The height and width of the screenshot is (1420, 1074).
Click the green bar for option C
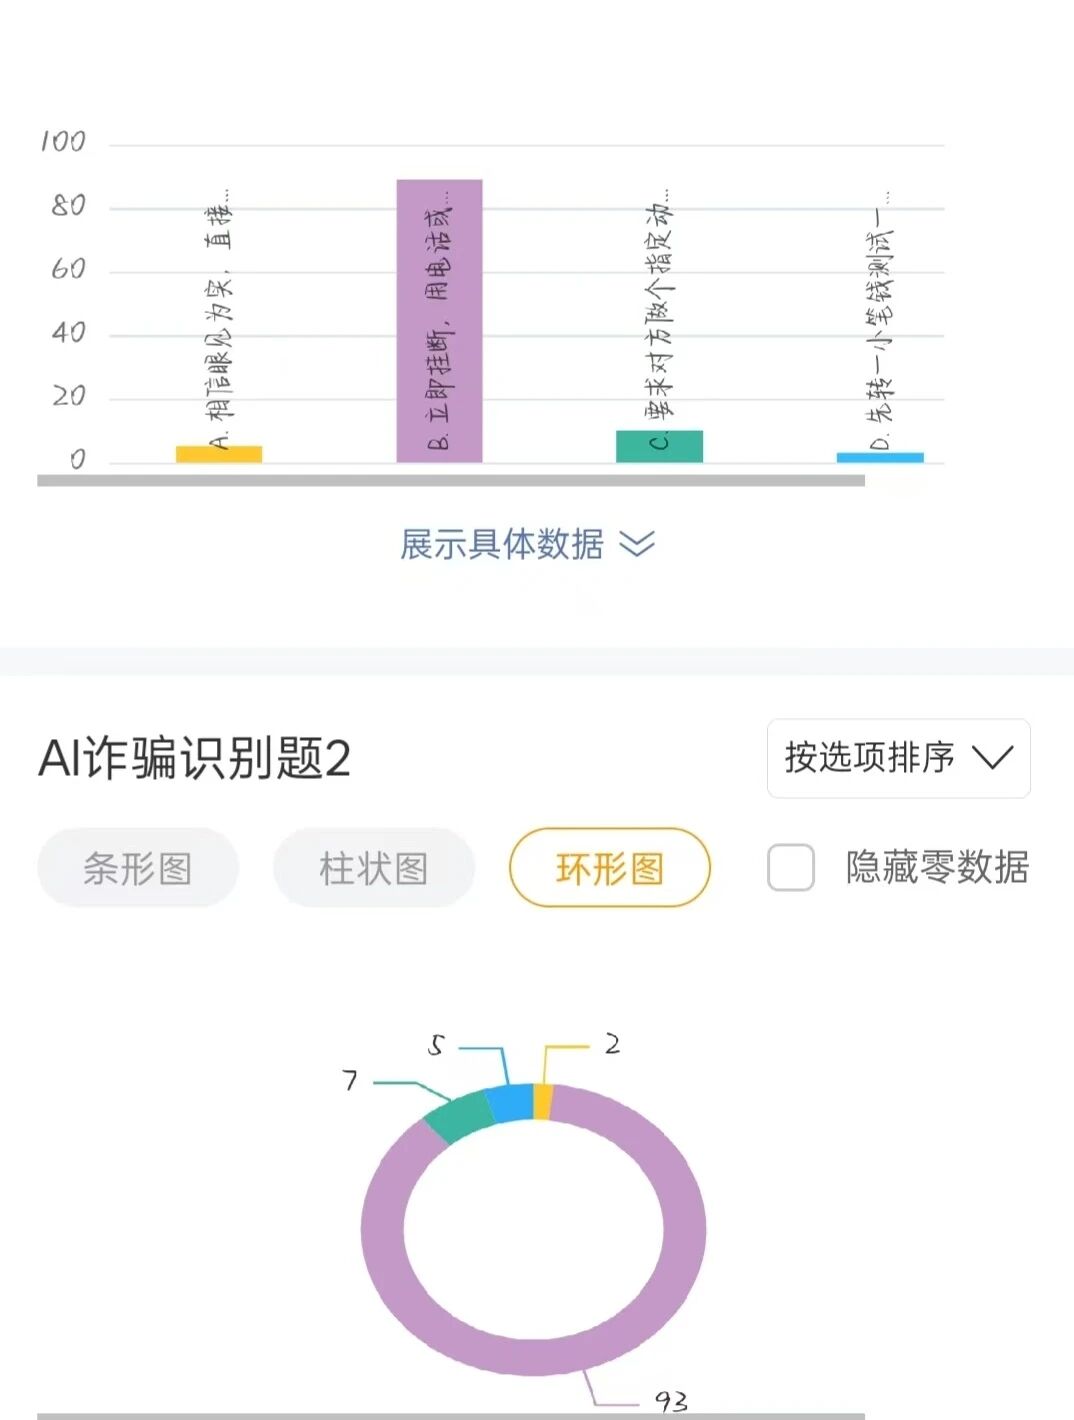659,447
